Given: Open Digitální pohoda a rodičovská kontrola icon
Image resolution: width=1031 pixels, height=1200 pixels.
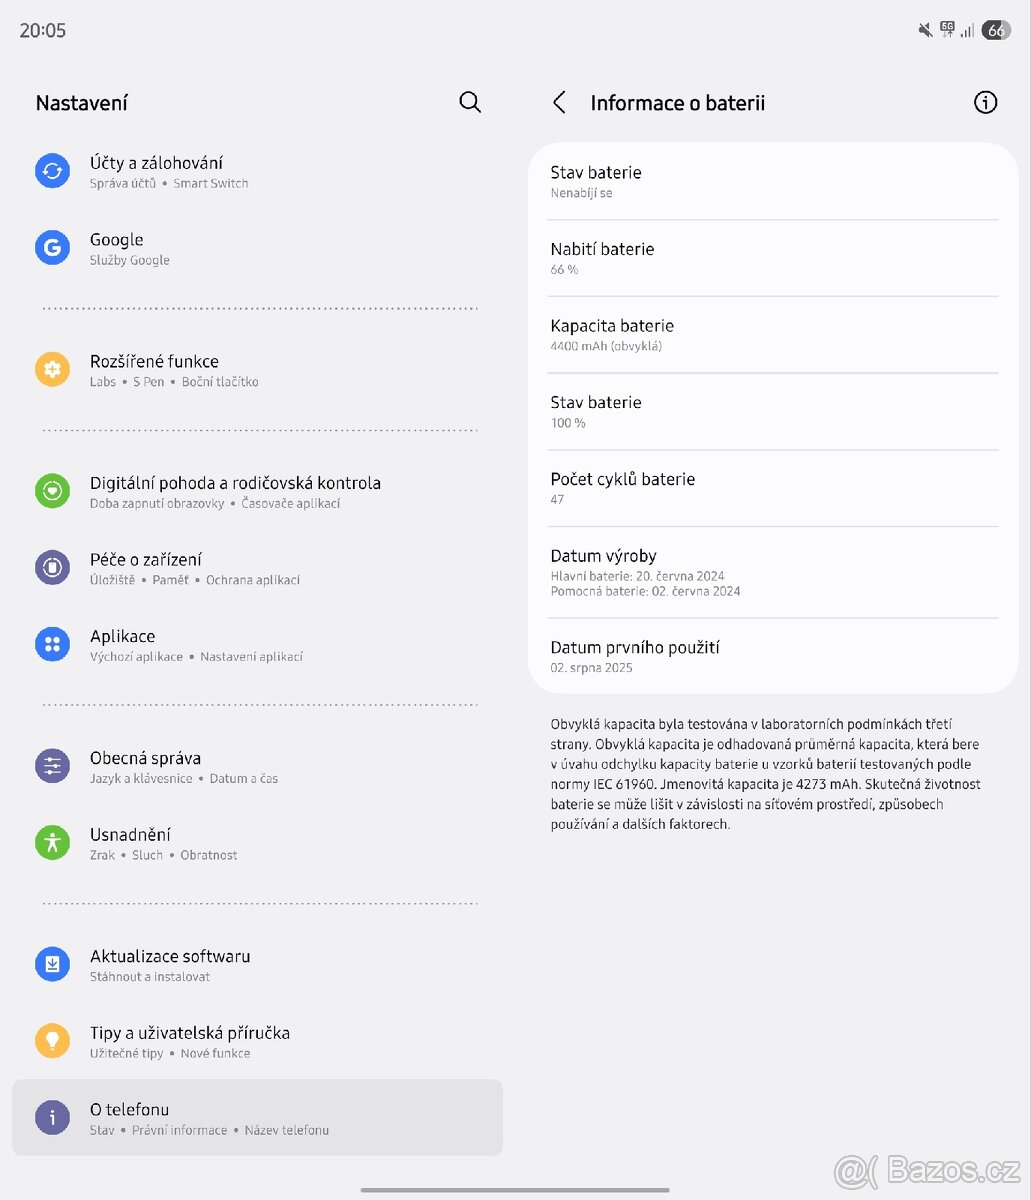Looking at the screenshot, I should (x=52, y=491).
